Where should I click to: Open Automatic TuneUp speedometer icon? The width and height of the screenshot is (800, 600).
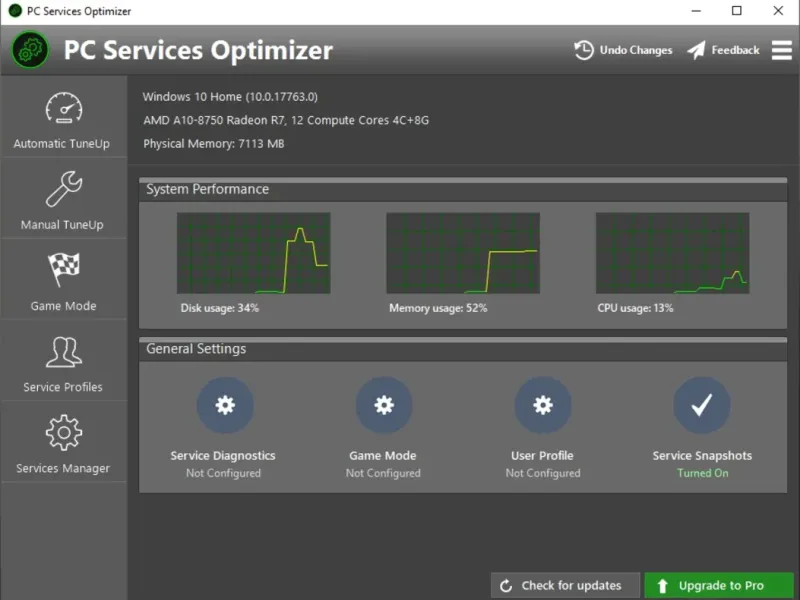point(63,108)
